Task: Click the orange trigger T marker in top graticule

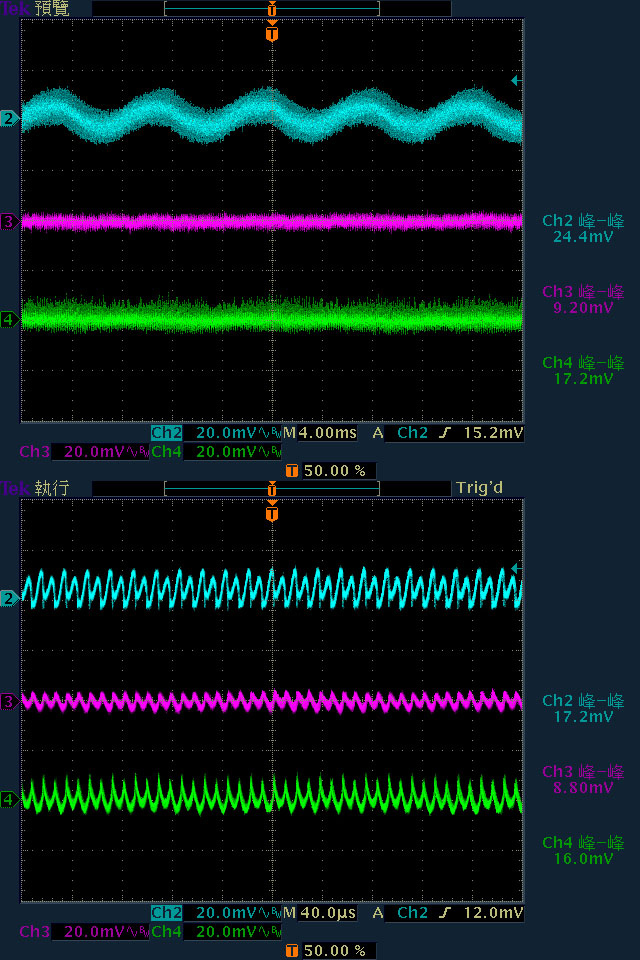Action: 272,32
